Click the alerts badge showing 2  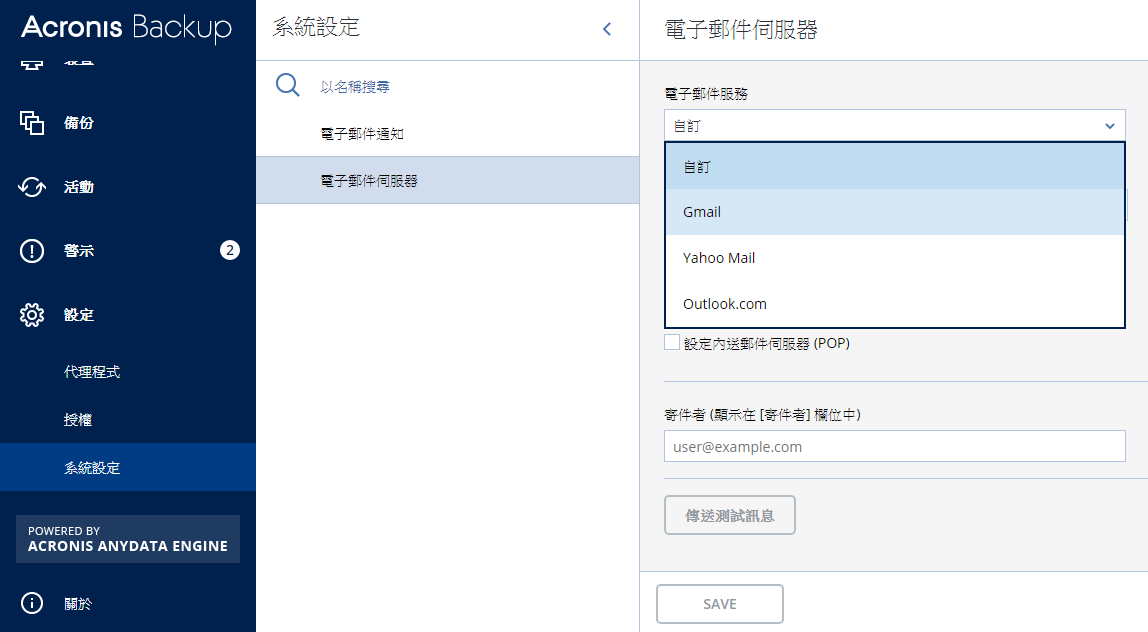coord(230,250)
